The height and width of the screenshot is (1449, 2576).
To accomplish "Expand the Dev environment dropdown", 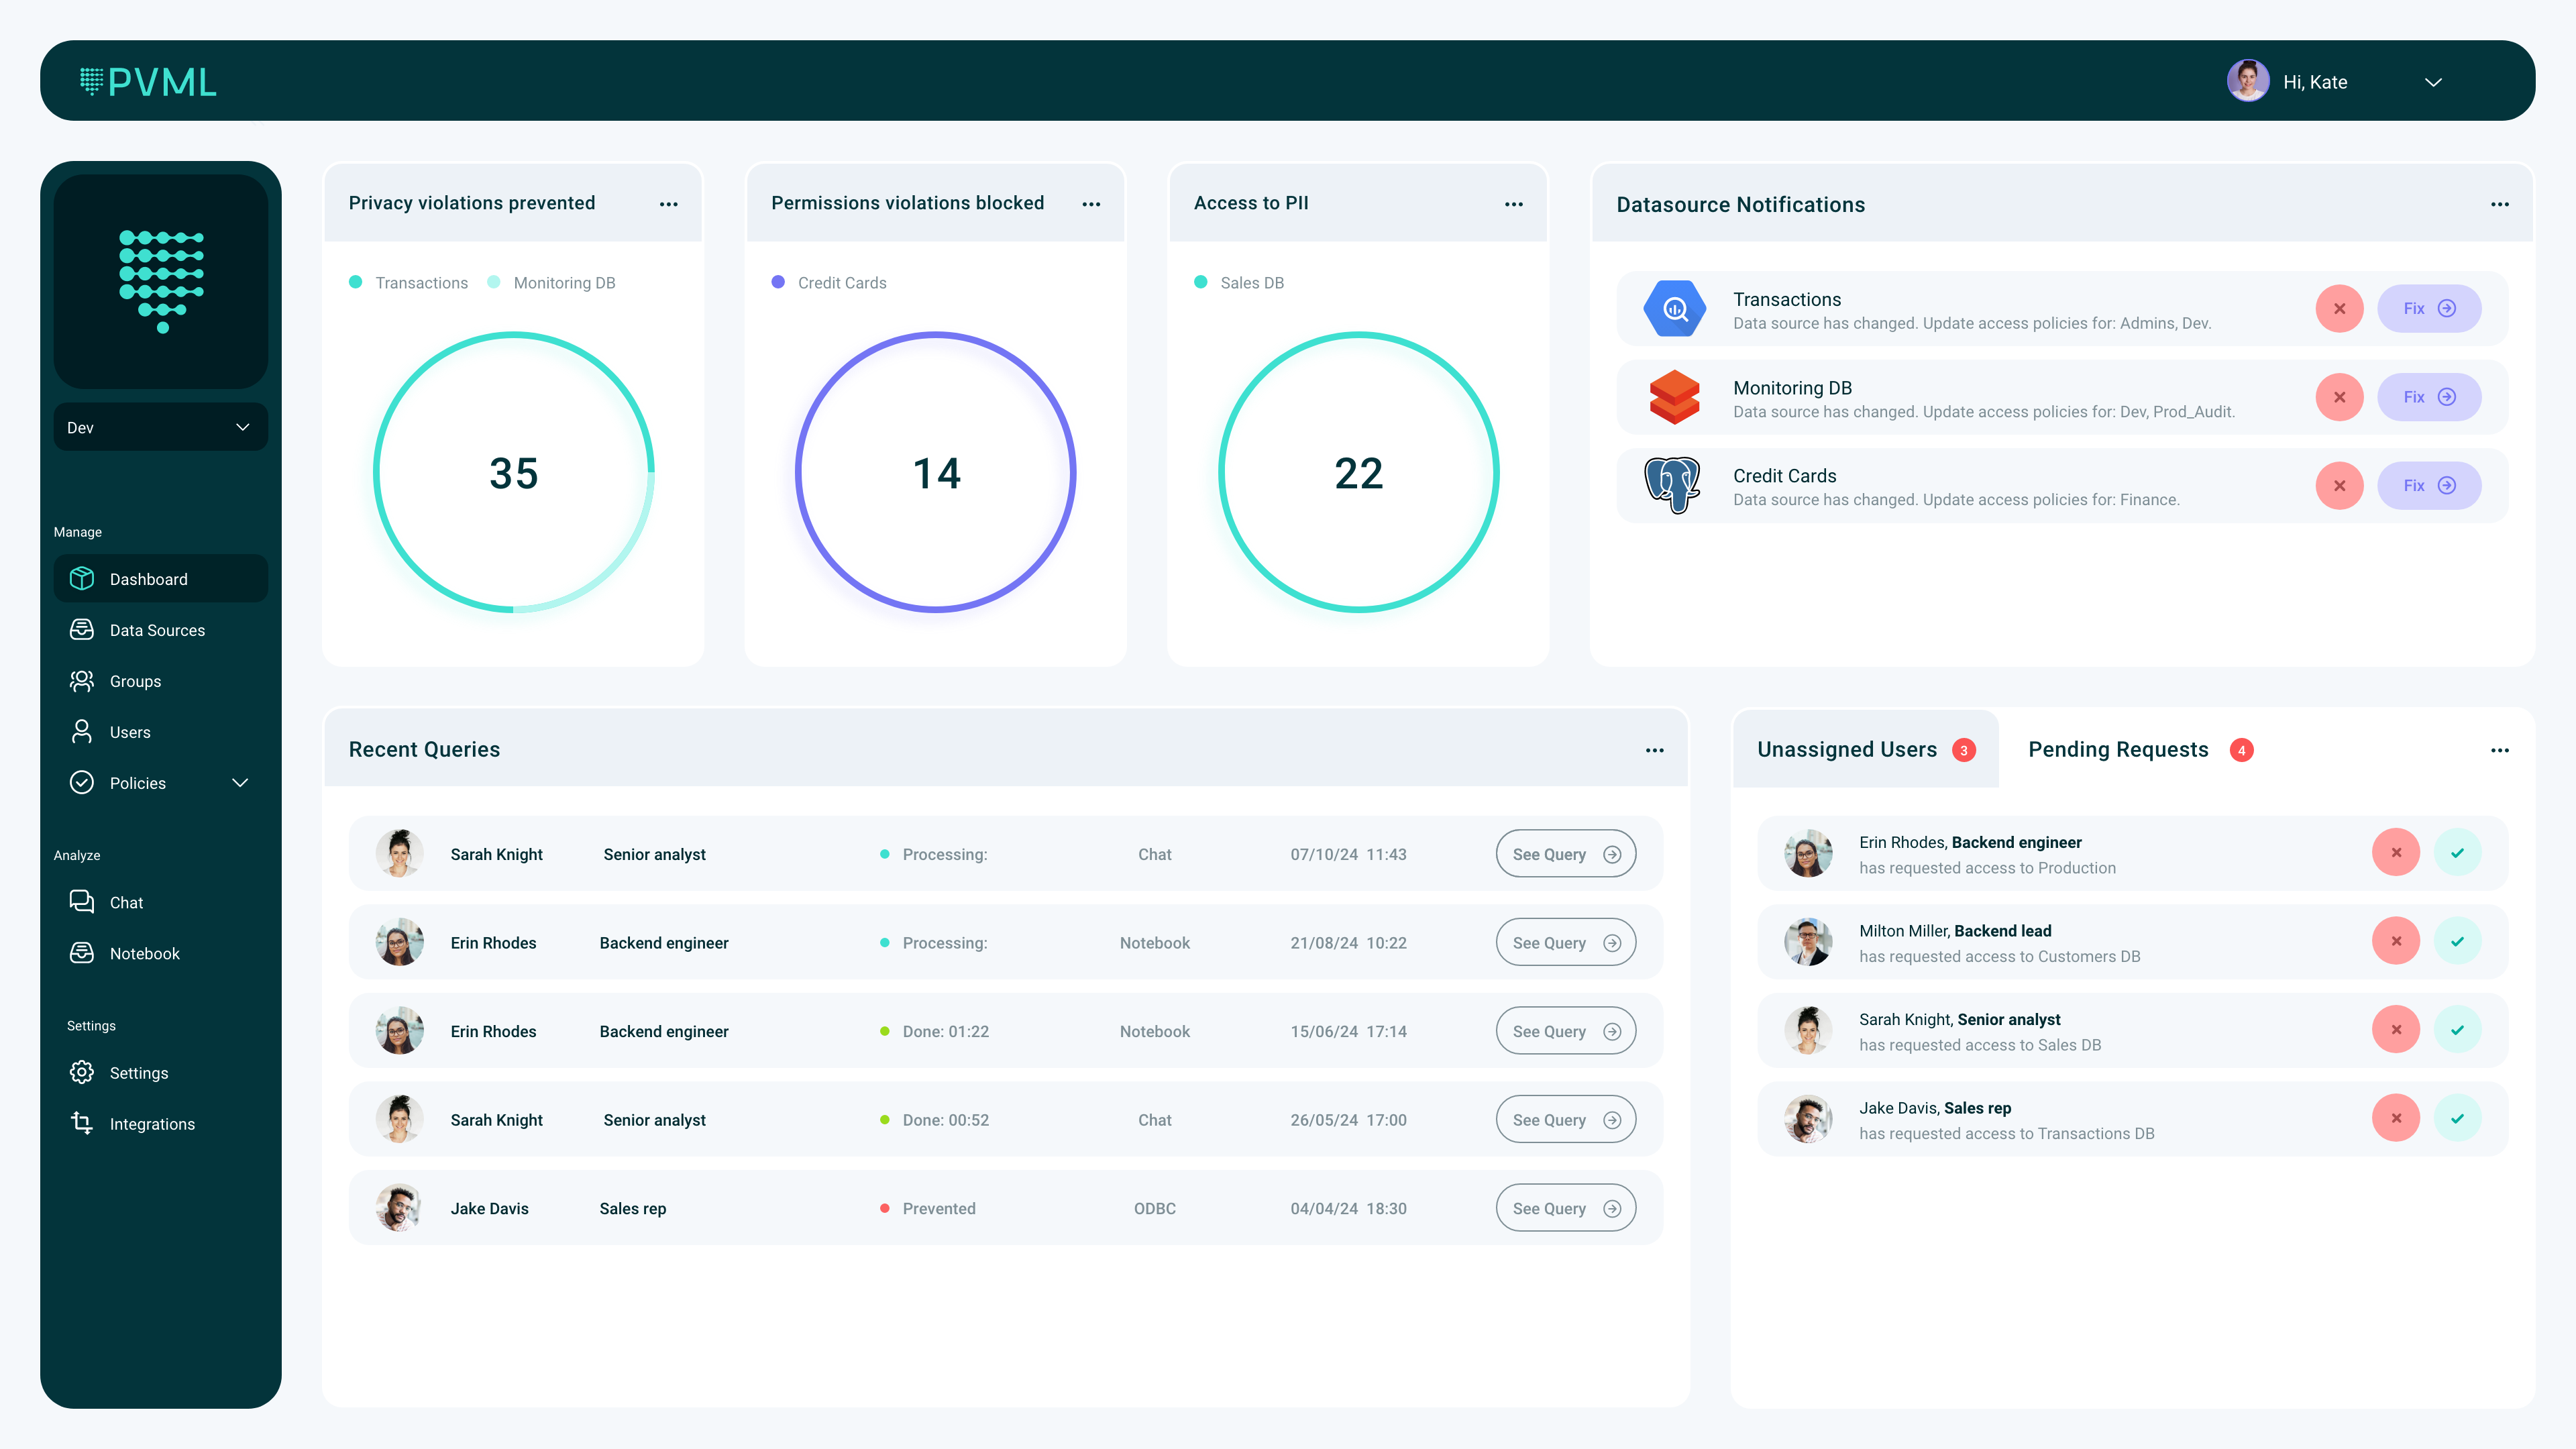I will 160,427.
